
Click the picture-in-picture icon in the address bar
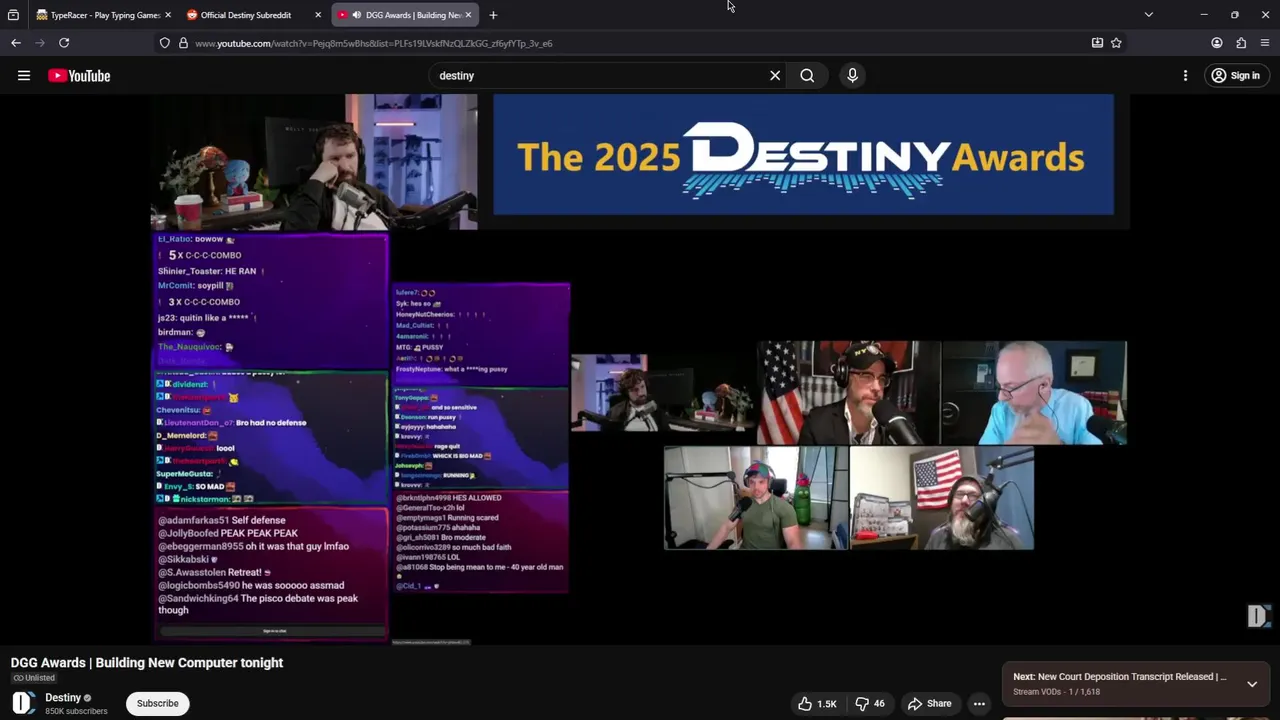coord(1097,43)
